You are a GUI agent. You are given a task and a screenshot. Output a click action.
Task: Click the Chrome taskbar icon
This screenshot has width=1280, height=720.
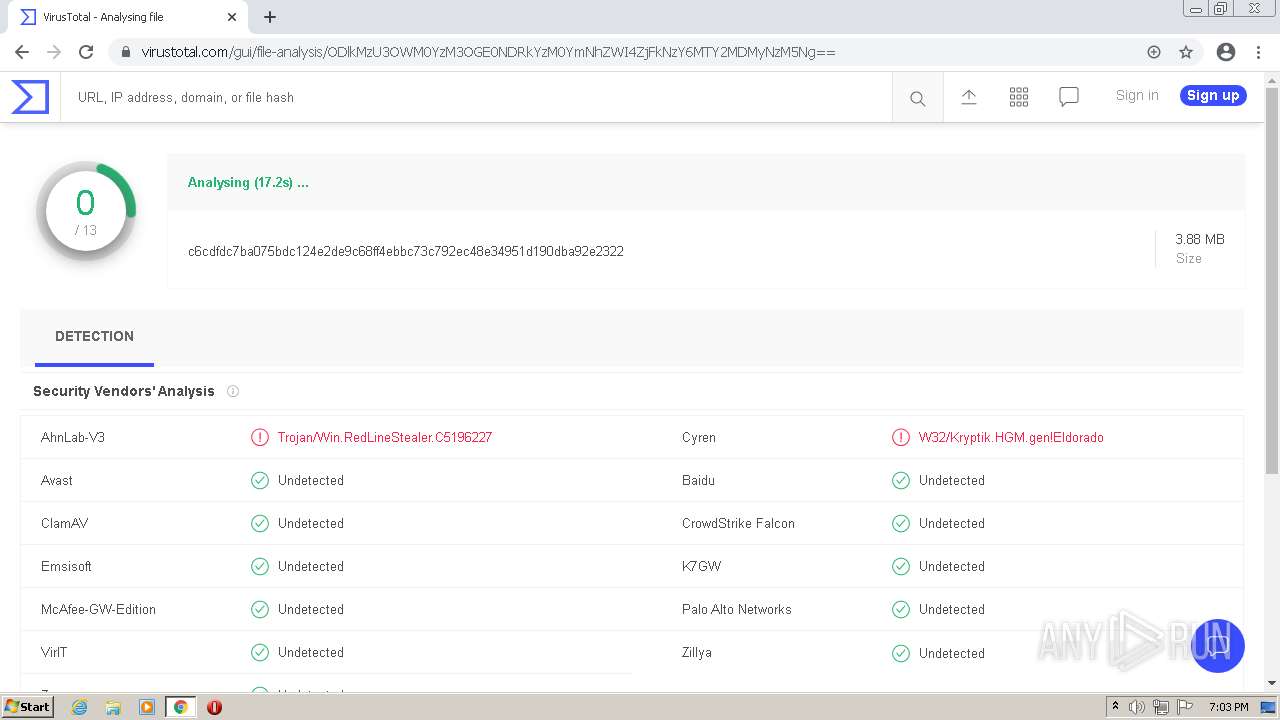tap(181, 707)
